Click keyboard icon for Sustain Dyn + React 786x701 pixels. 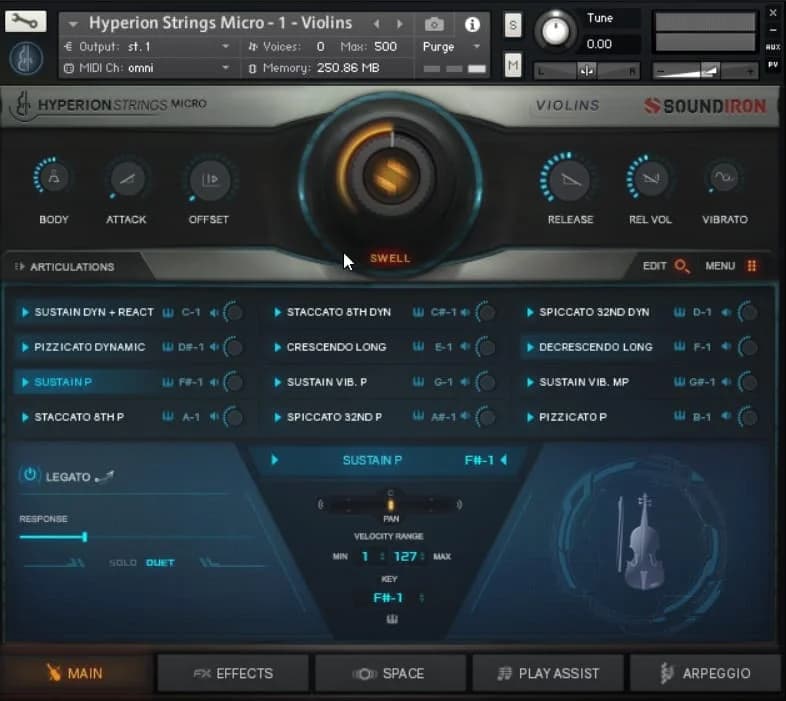coord(168,312)
